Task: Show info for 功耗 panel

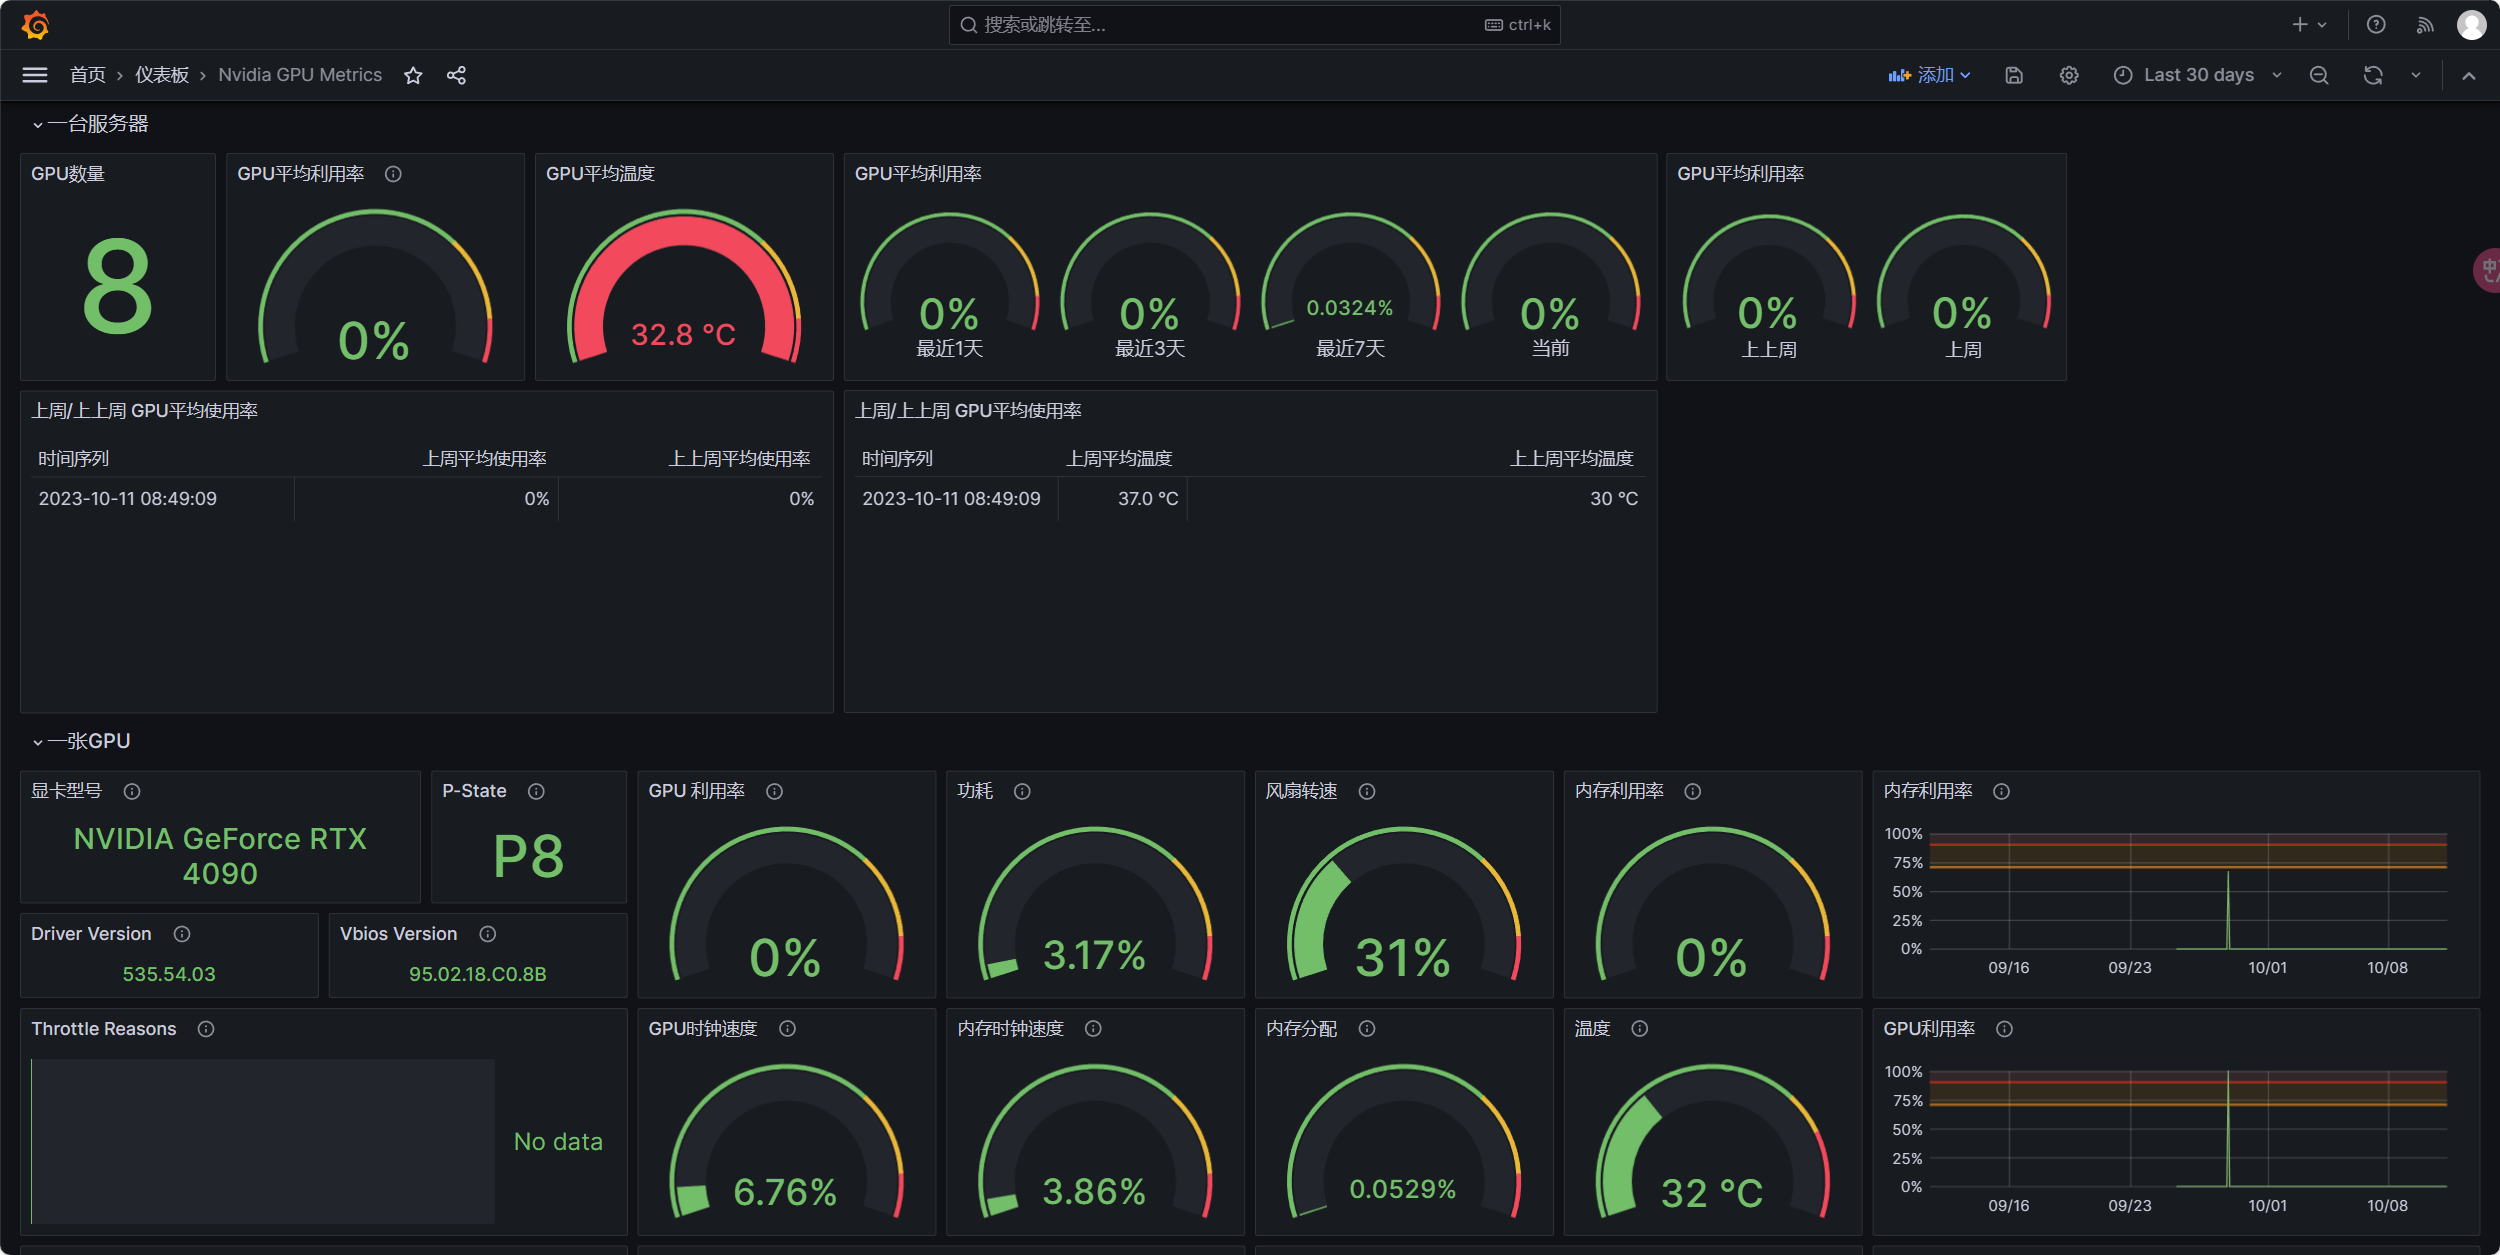Action: (x=1022, y=791)
